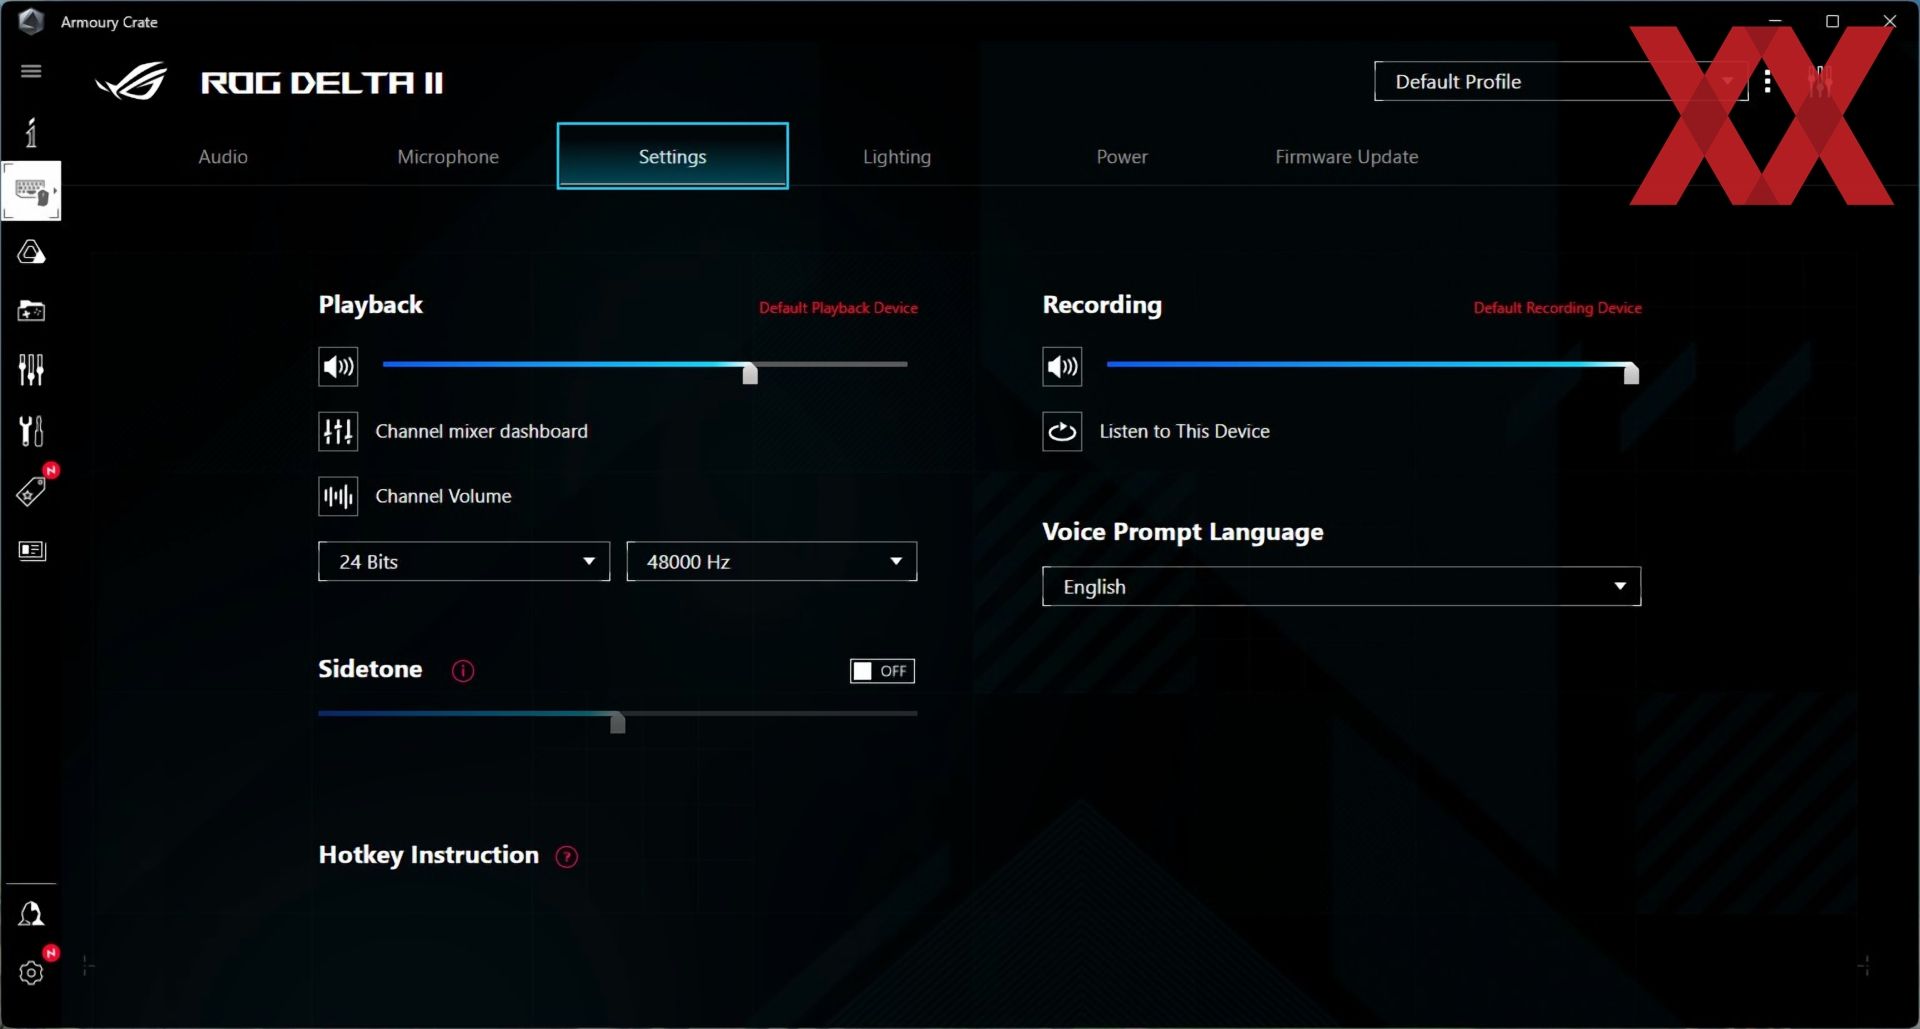
Task: Click the Recording volume slider handle
Action: tap(1631, 373)
